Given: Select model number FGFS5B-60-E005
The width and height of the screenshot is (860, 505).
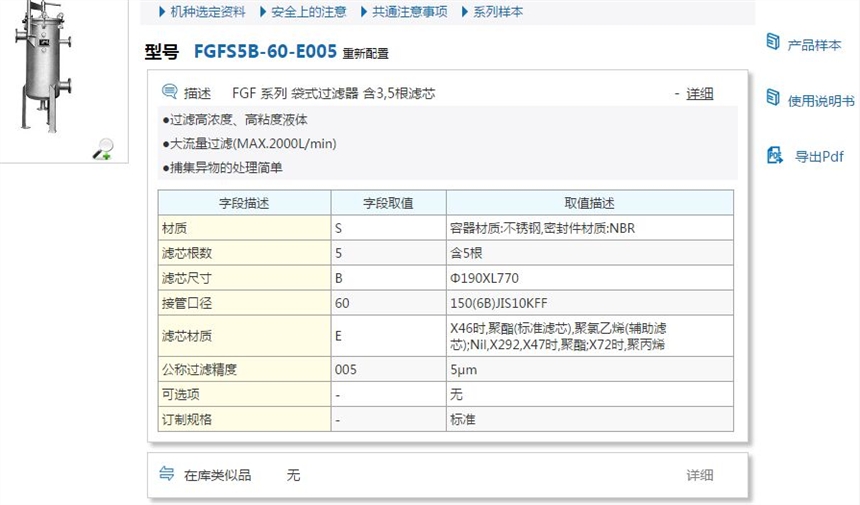Looking at the screenshot, I should click(x=265, y=52).
